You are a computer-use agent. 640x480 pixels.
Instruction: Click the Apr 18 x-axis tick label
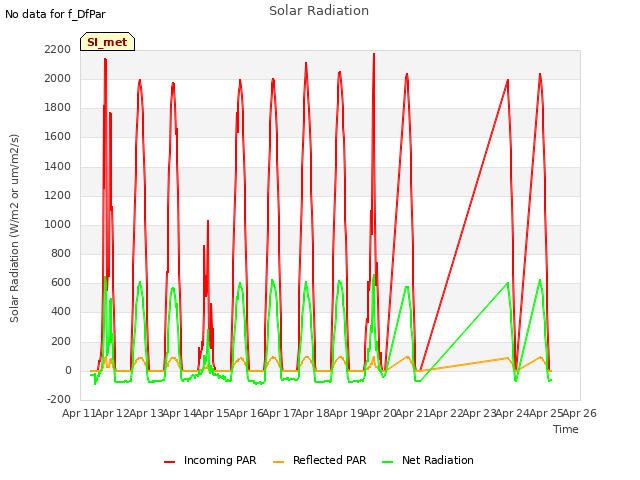[x=312, y=413]
